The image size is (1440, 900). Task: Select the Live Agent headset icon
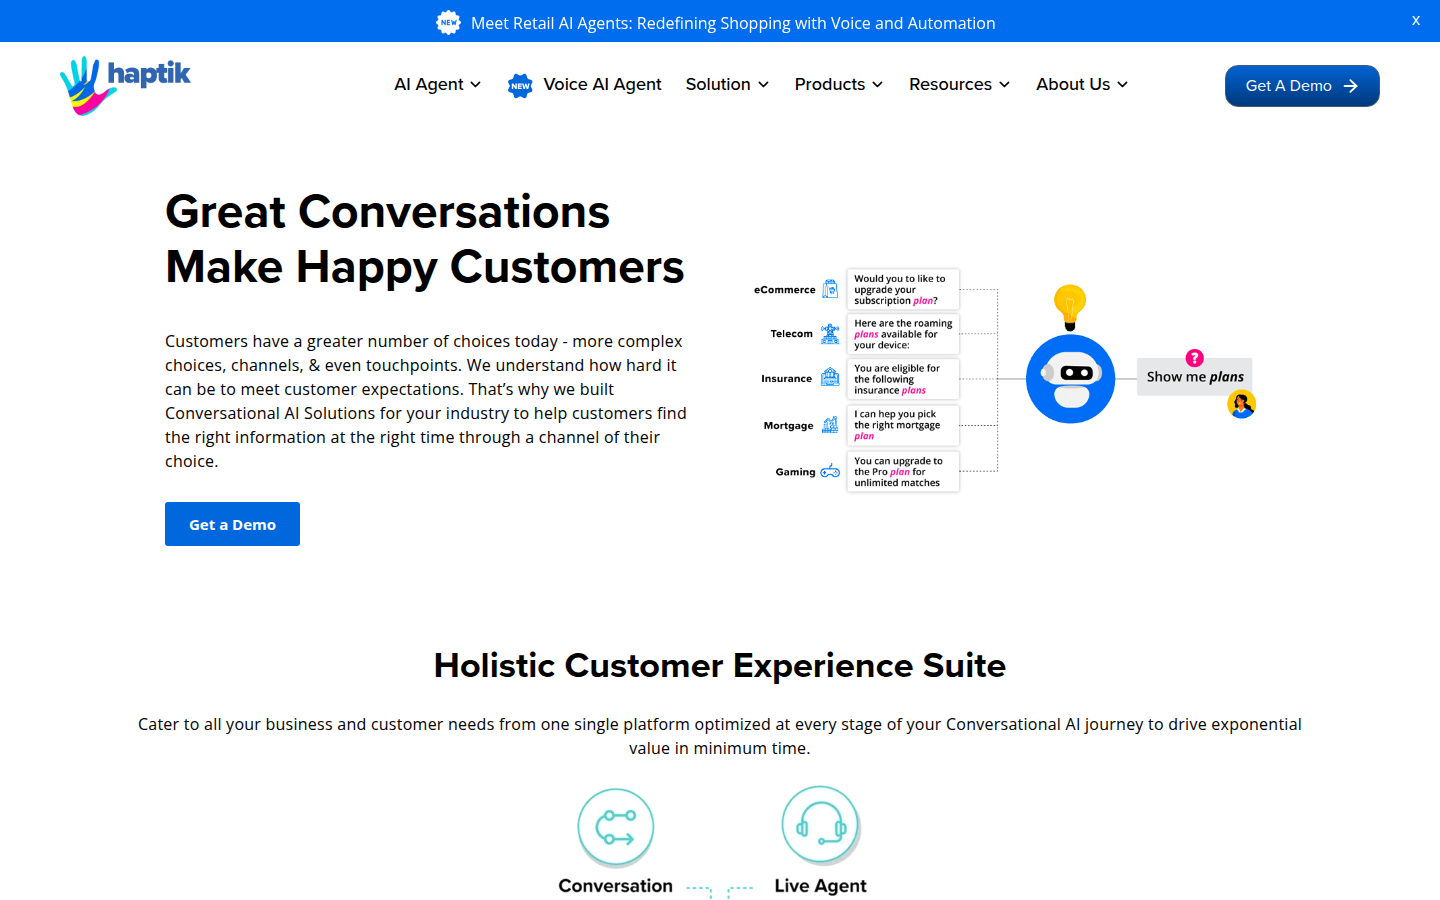pos(820,825)
